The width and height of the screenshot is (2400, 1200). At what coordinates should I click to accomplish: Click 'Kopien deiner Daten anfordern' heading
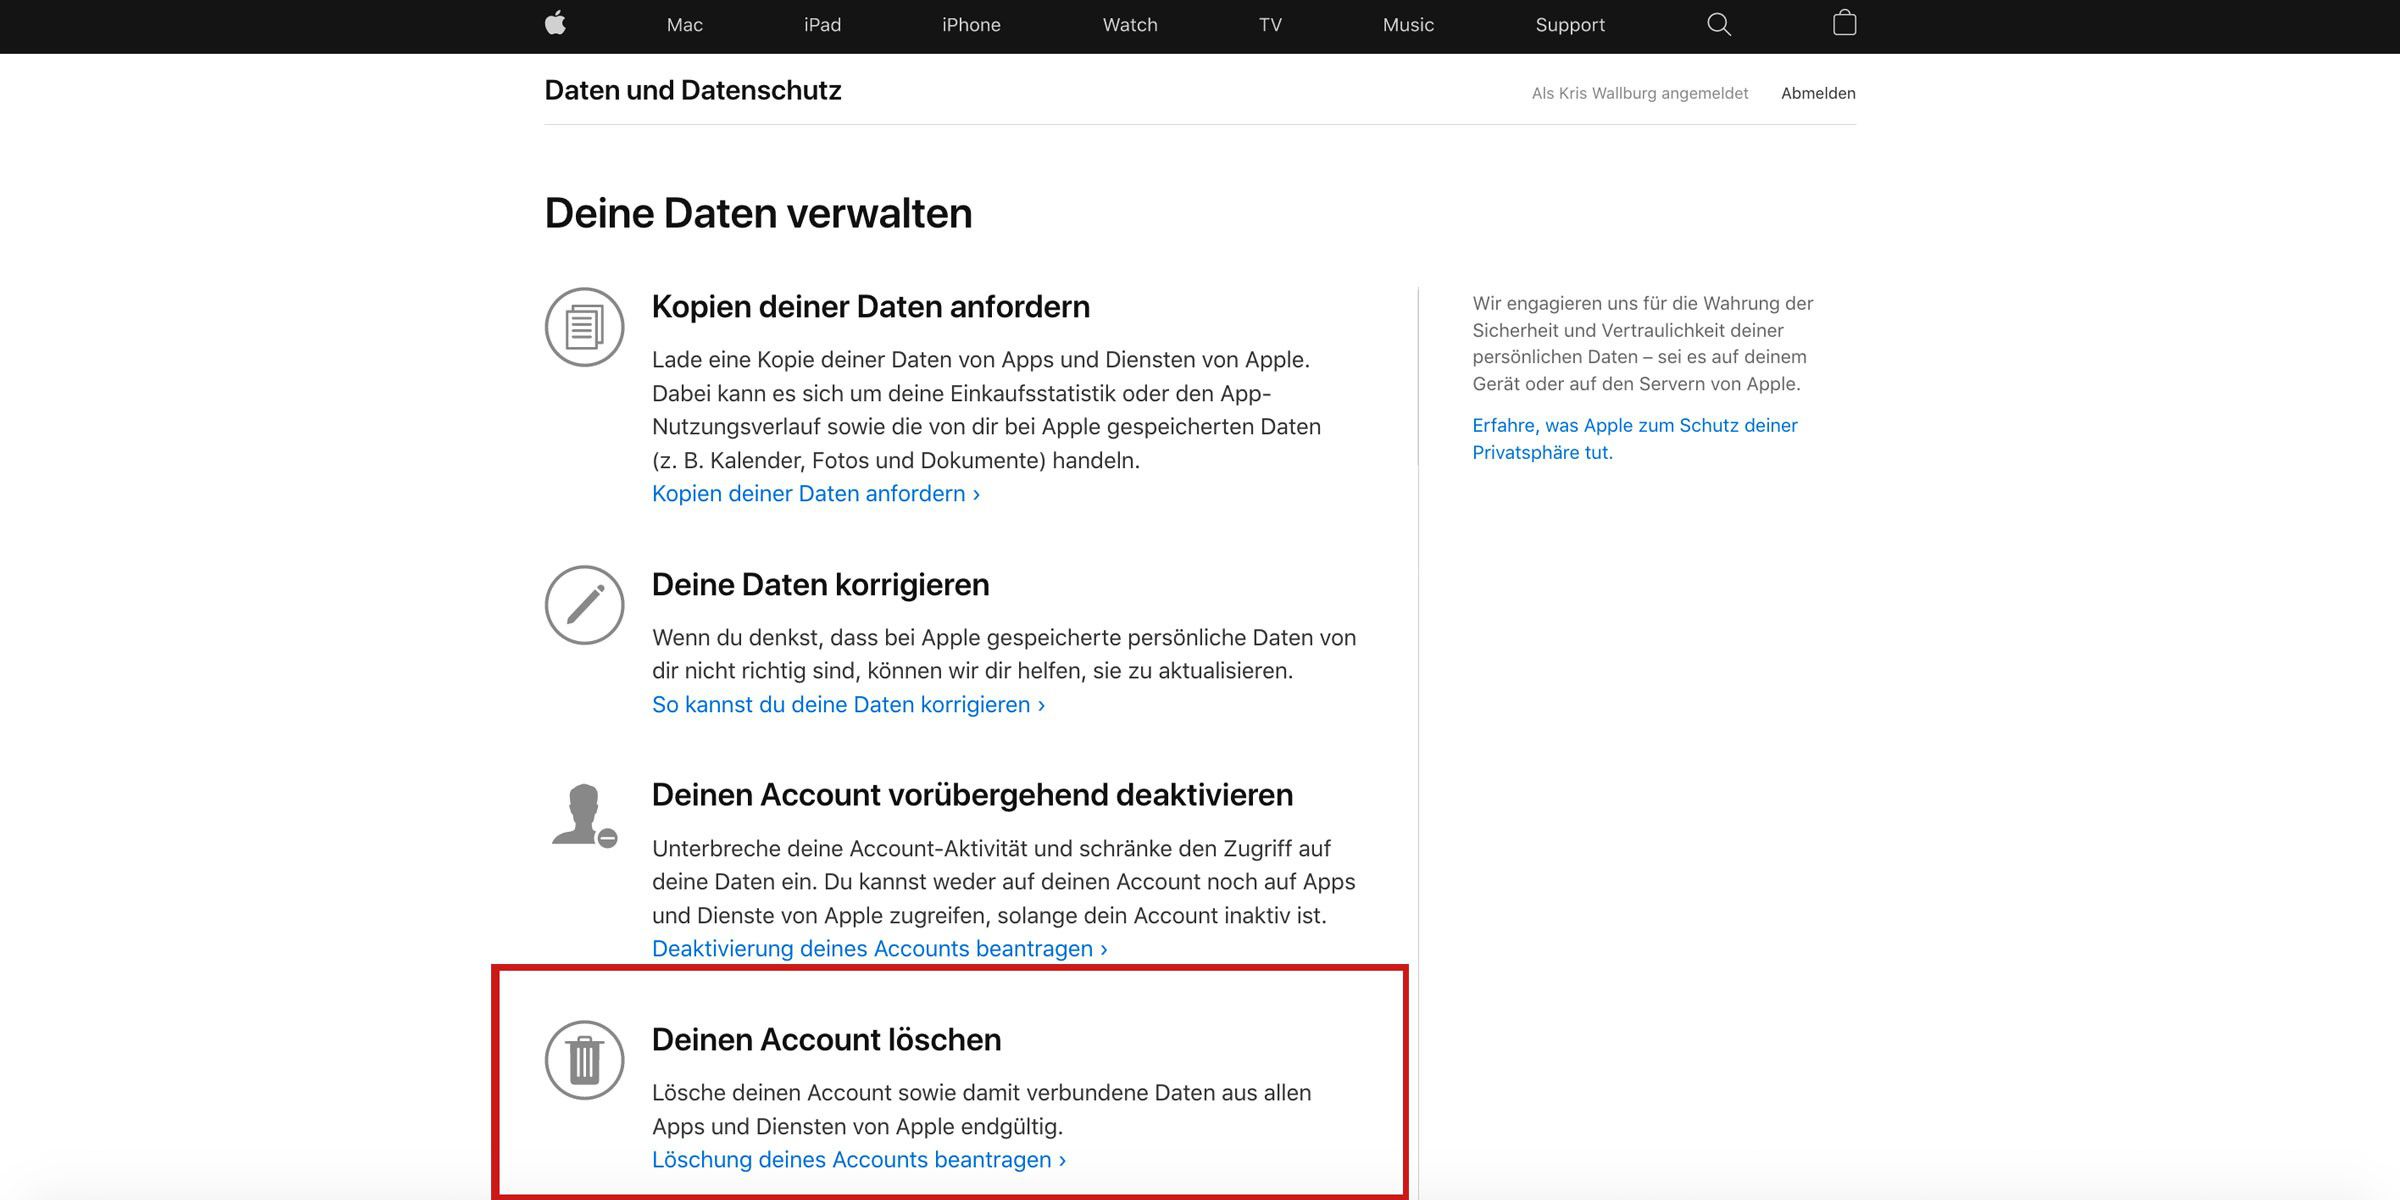click(x=871, y=306)
